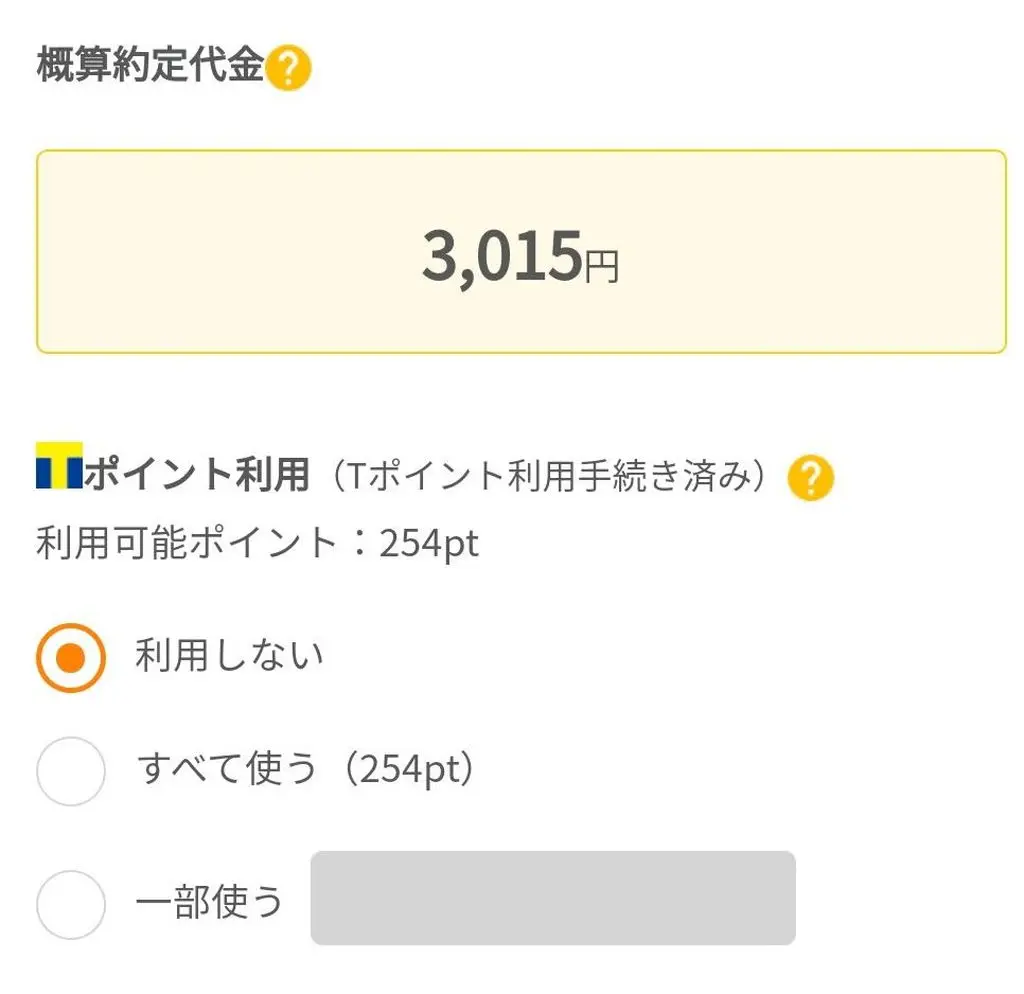The width and height of the screenshot is (1024, 994).
Task: Open help for 概算約定代金
Action: tap(288, 67)
